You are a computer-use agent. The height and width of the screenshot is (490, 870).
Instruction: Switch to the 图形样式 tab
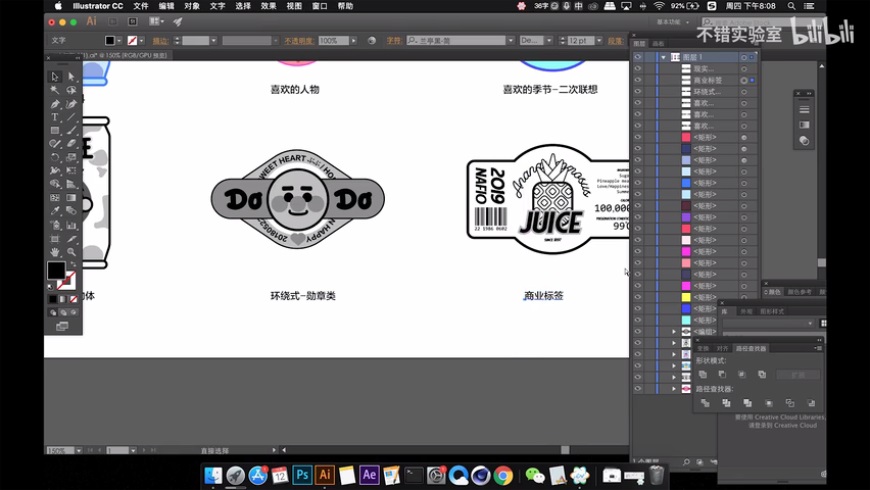click(x=772, y=311)
